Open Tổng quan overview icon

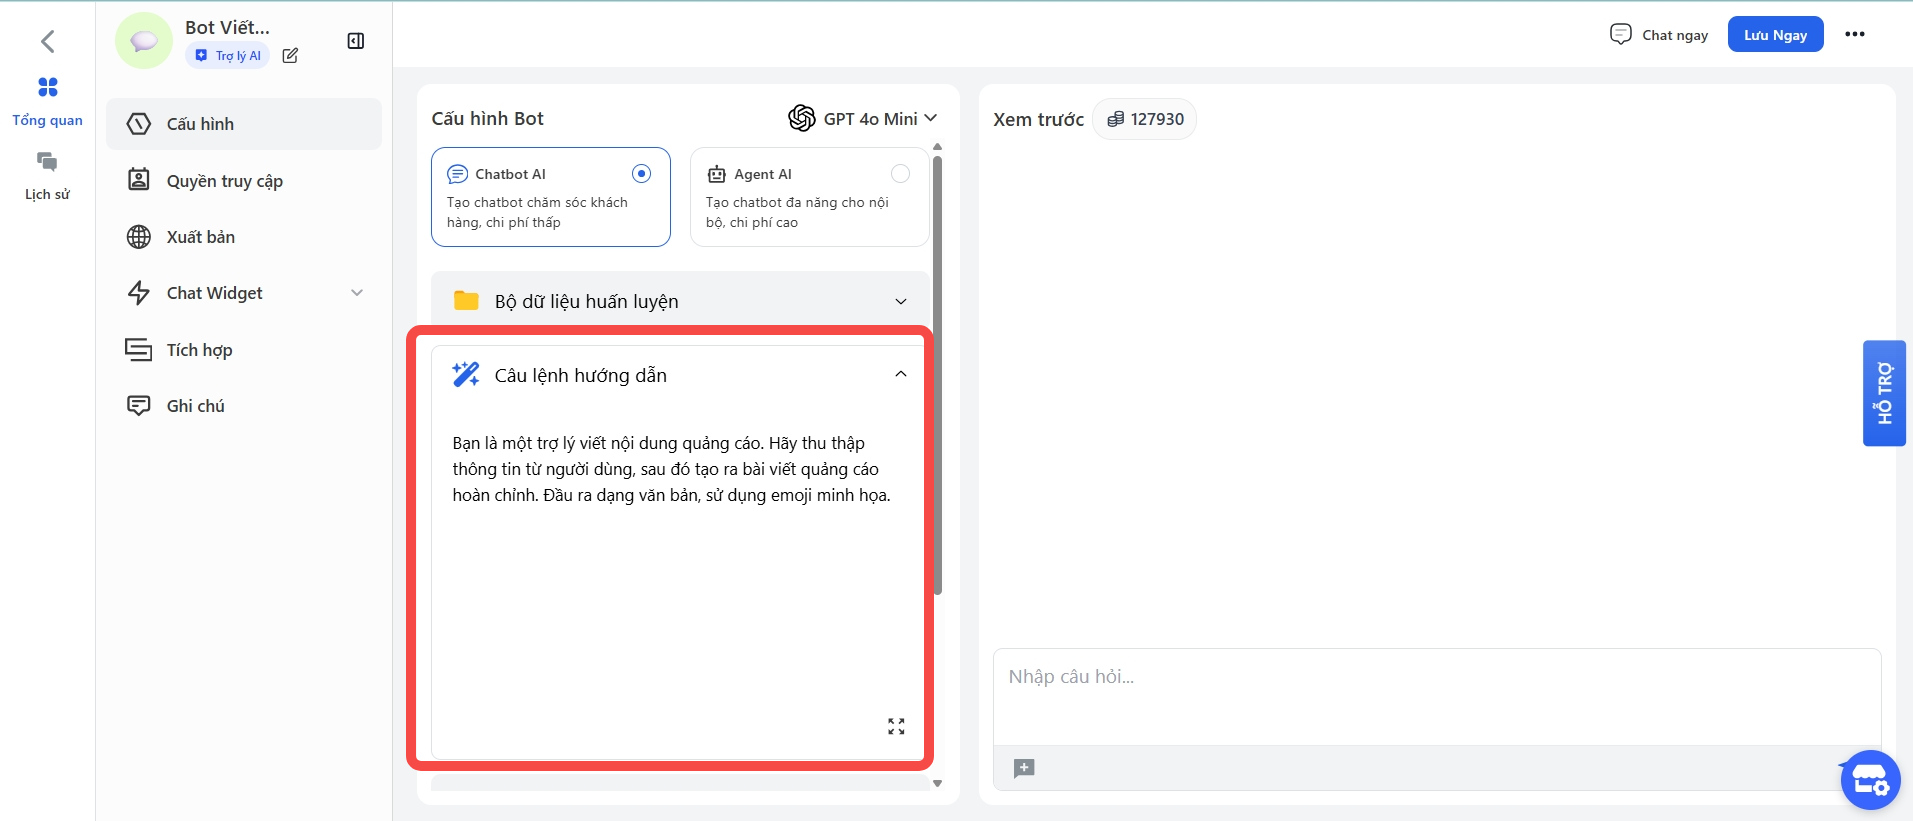[x=47, y=88]
